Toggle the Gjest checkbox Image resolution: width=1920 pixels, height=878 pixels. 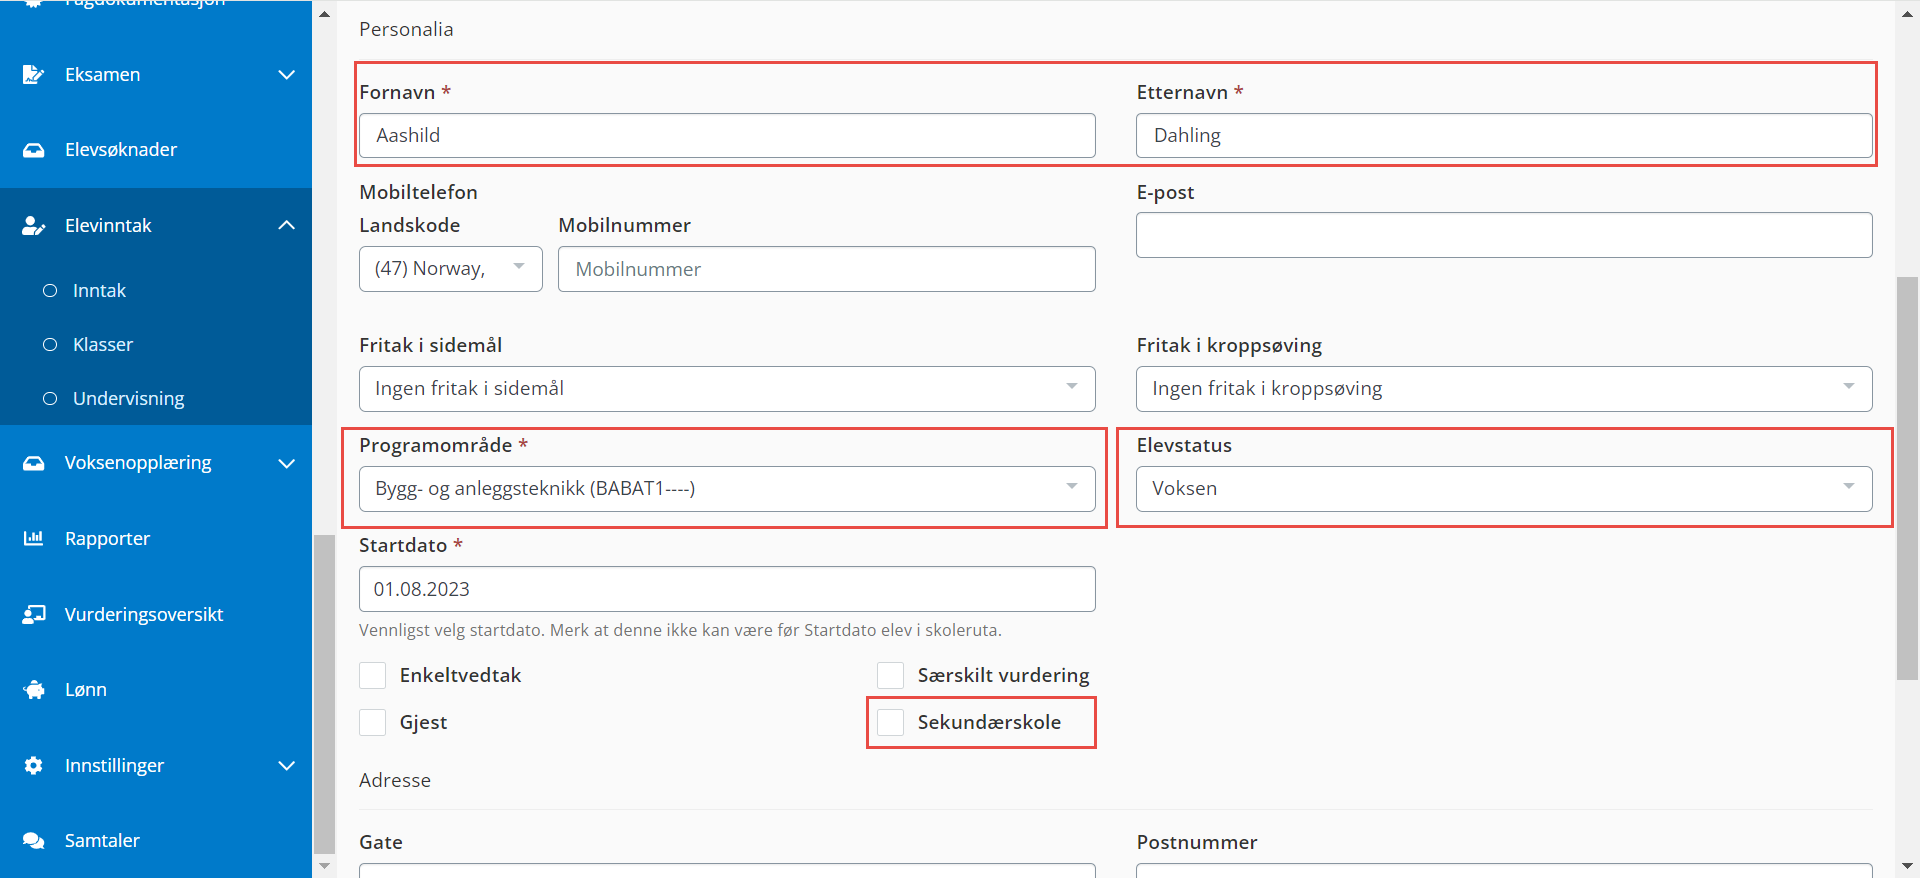click(373, 723)
